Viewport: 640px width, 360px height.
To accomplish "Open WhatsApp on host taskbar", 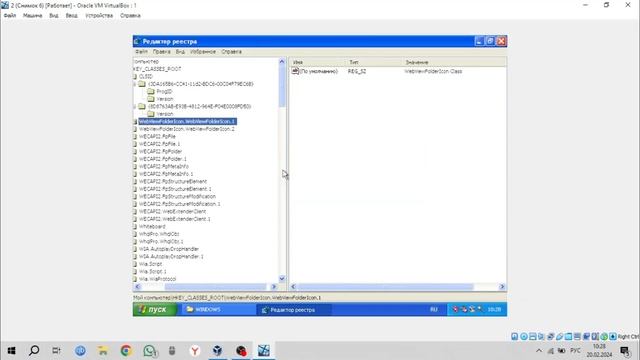I will coord(149,350).
